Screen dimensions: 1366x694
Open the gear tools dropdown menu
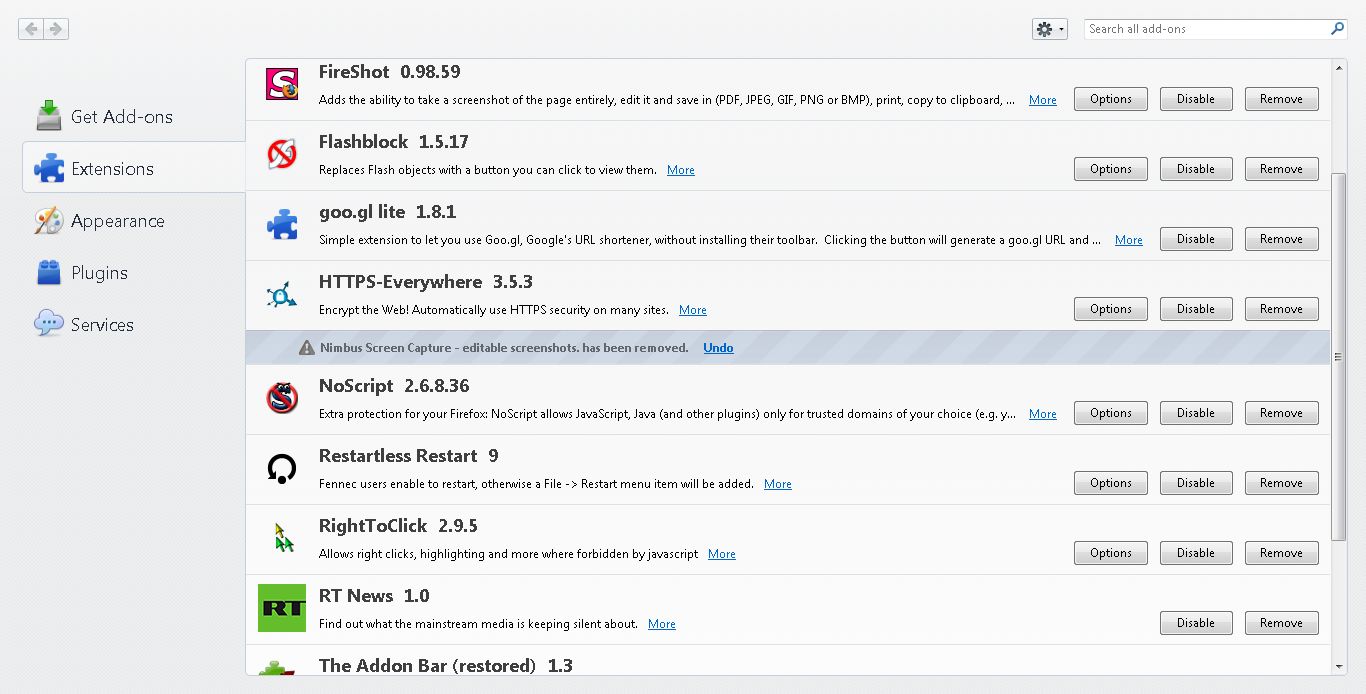point(1049,30)
